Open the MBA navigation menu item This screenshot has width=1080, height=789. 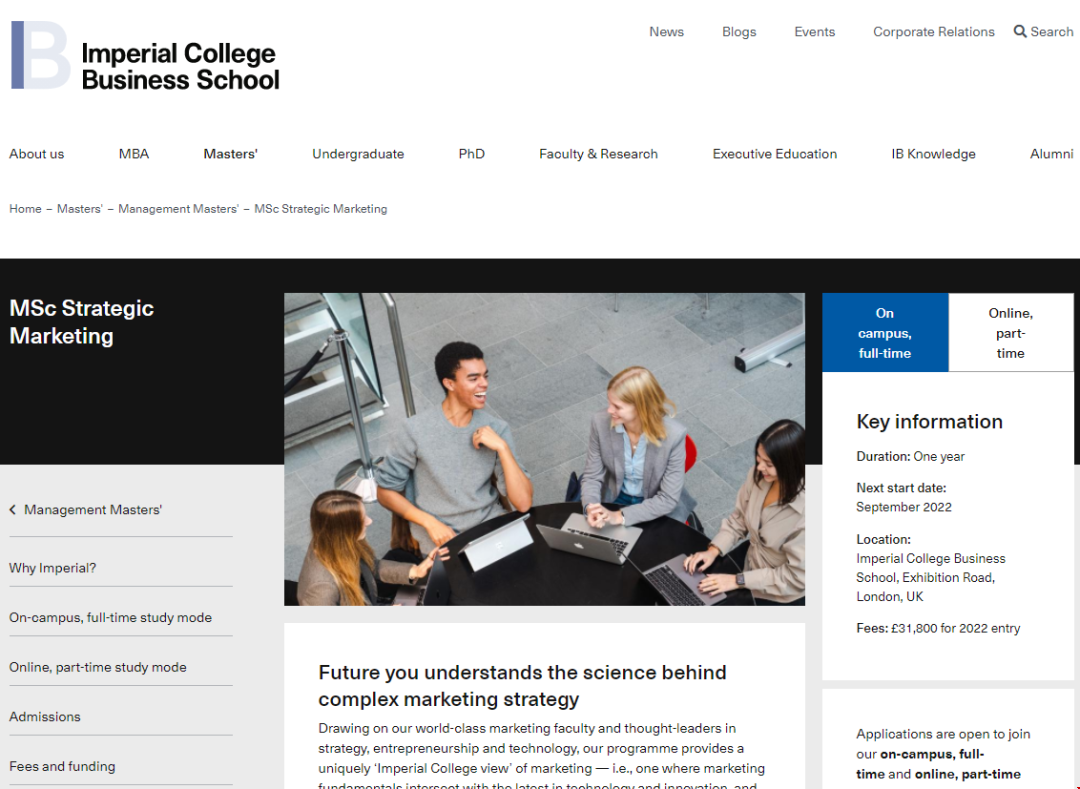point(134,154)
